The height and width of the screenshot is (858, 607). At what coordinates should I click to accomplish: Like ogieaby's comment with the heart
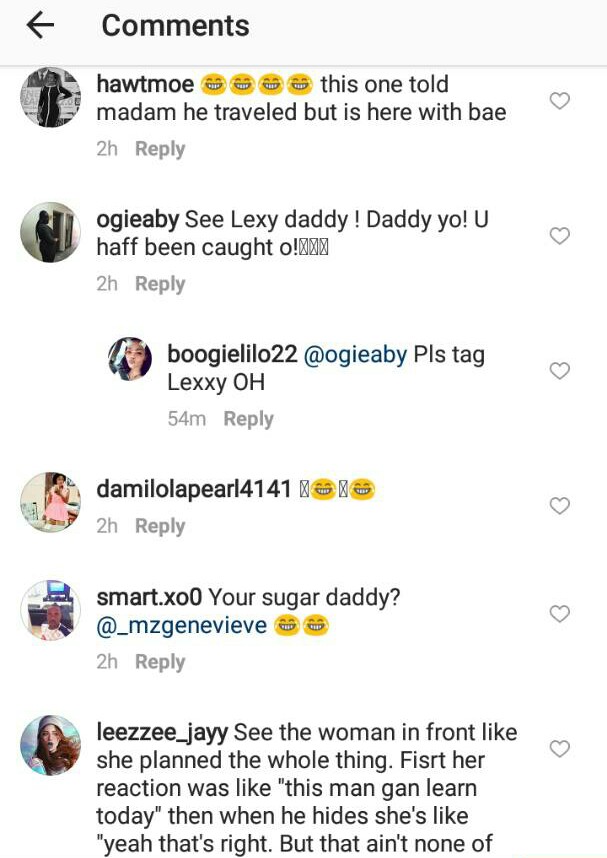tap(560, 236)
